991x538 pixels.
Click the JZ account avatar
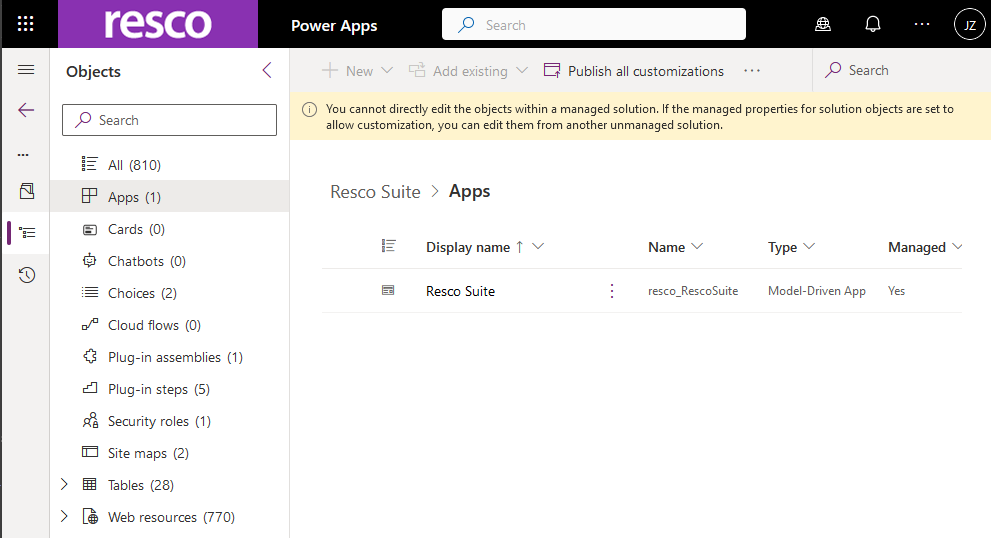pyautogui.click(x=968, y=25)
